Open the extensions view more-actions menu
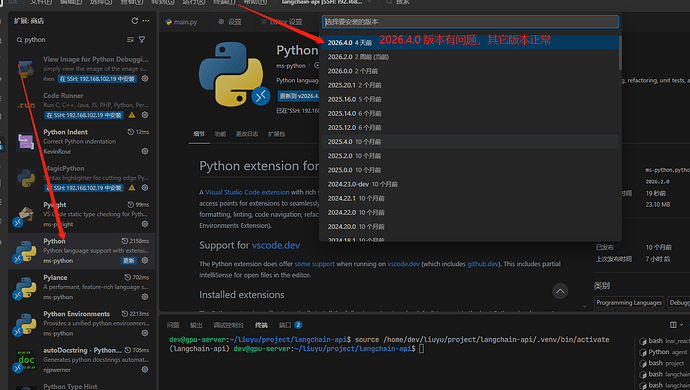Image resolution: width=690 pixels, height=390 pixels. click(146, 21)
